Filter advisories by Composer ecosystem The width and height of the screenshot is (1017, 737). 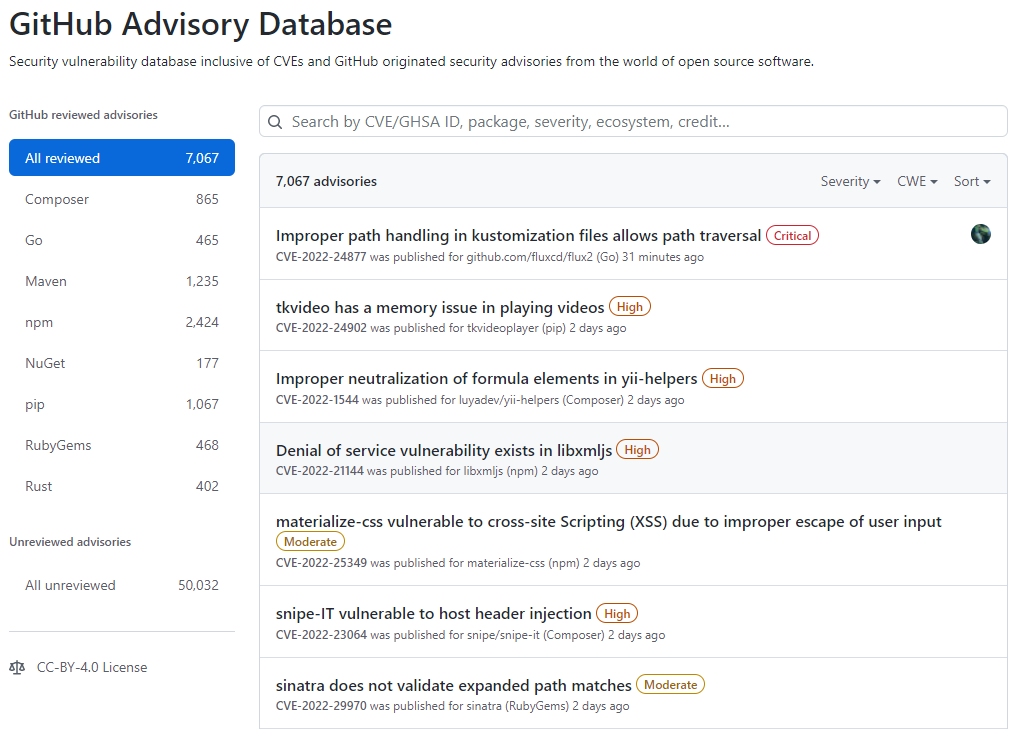pos(122,199)
